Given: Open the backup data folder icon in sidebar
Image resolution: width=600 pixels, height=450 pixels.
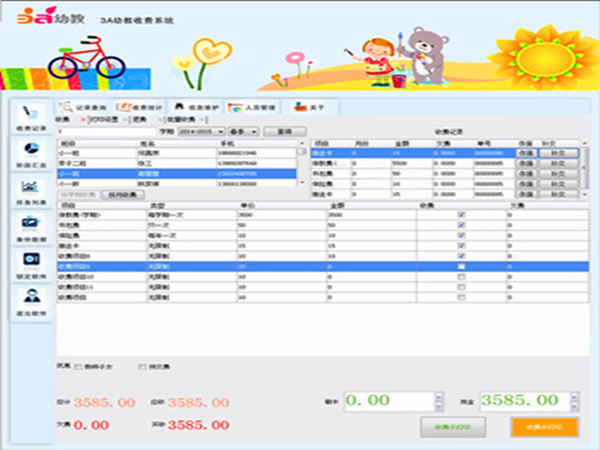Looking at the screenshot, I should click(x=31, y=223).
